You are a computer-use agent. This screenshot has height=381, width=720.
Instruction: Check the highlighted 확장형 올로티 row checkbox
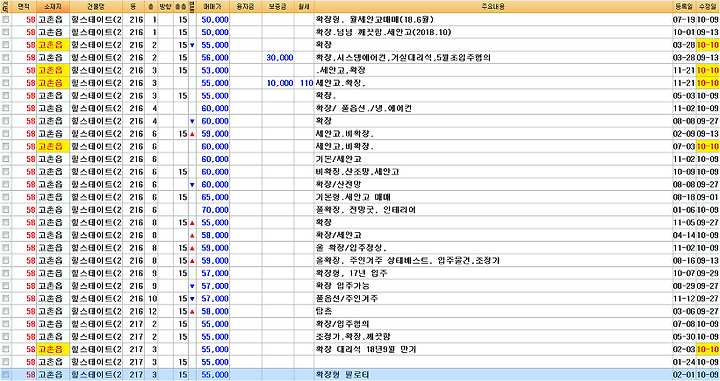point(6,375)
